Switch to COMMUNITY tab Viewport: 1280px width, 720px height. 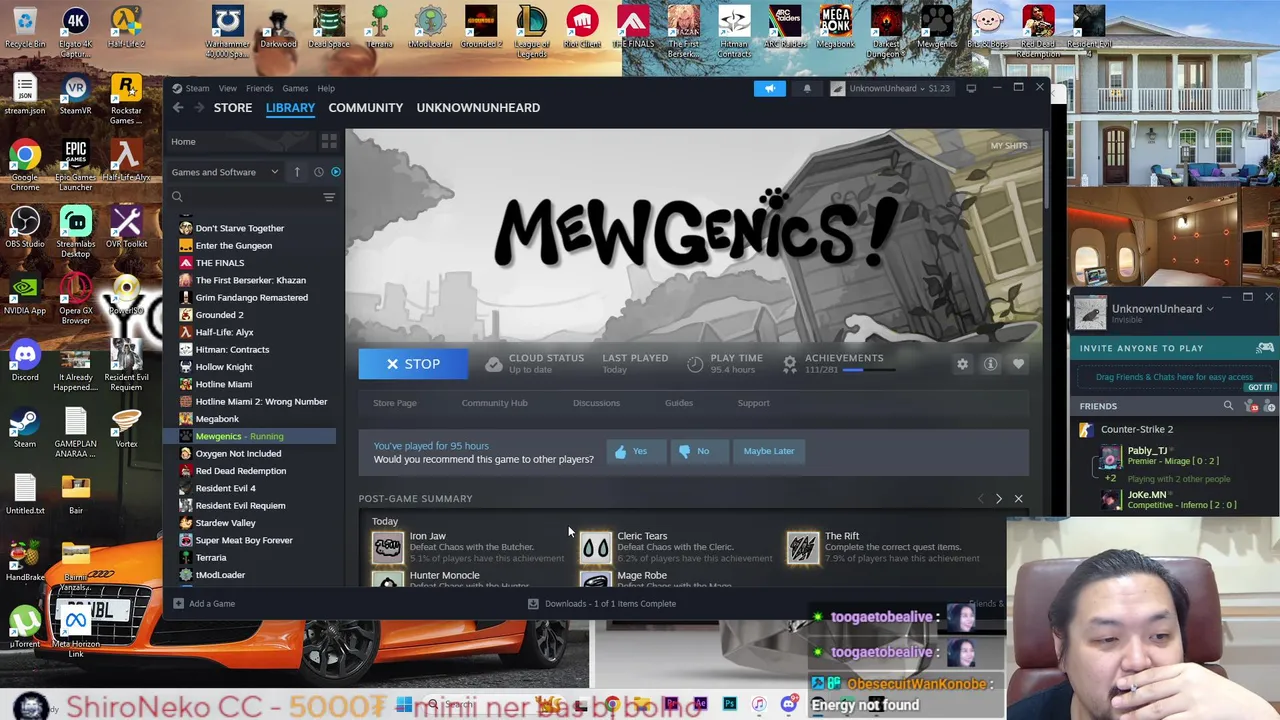click(366, 107)
